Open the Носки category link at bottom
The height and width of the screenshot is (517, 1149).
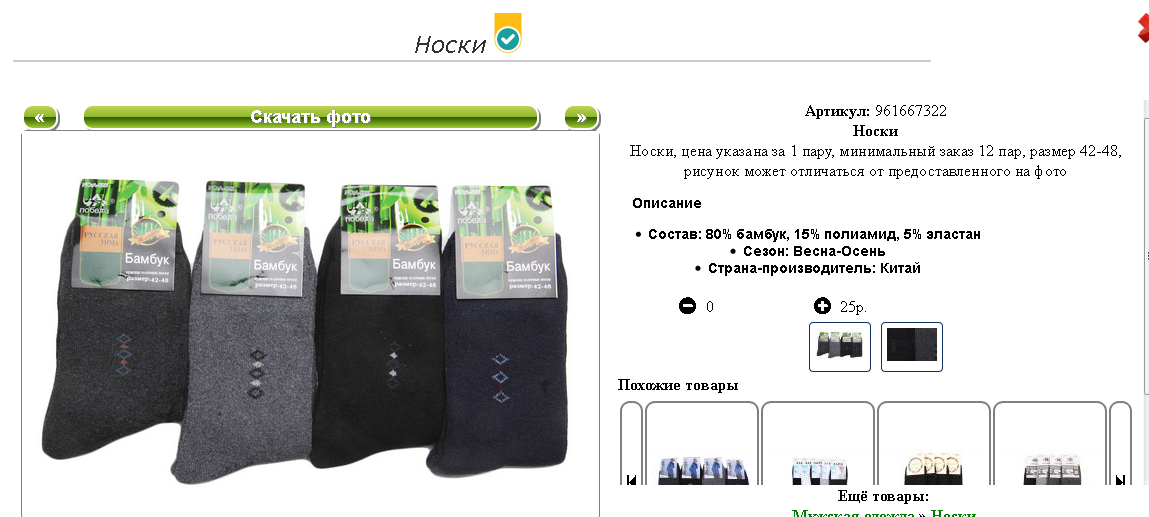(x=953, y=514)
